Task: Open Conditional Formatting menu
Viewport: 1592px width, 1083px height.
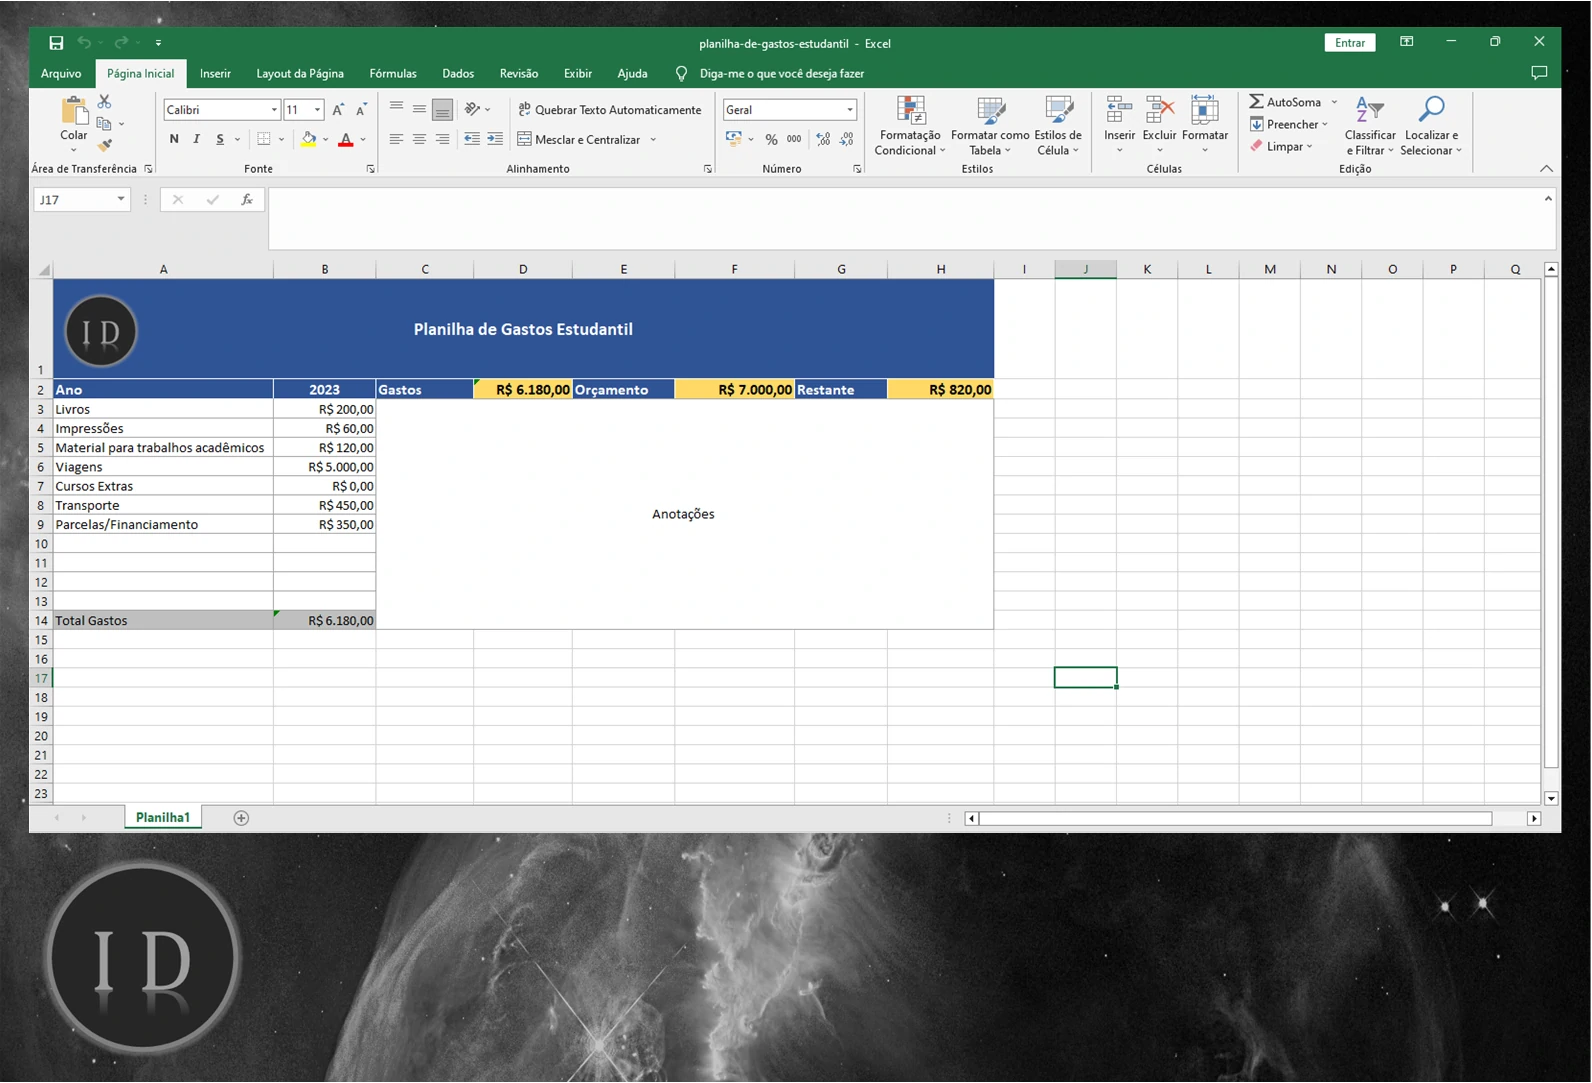Action: point(908,125)
